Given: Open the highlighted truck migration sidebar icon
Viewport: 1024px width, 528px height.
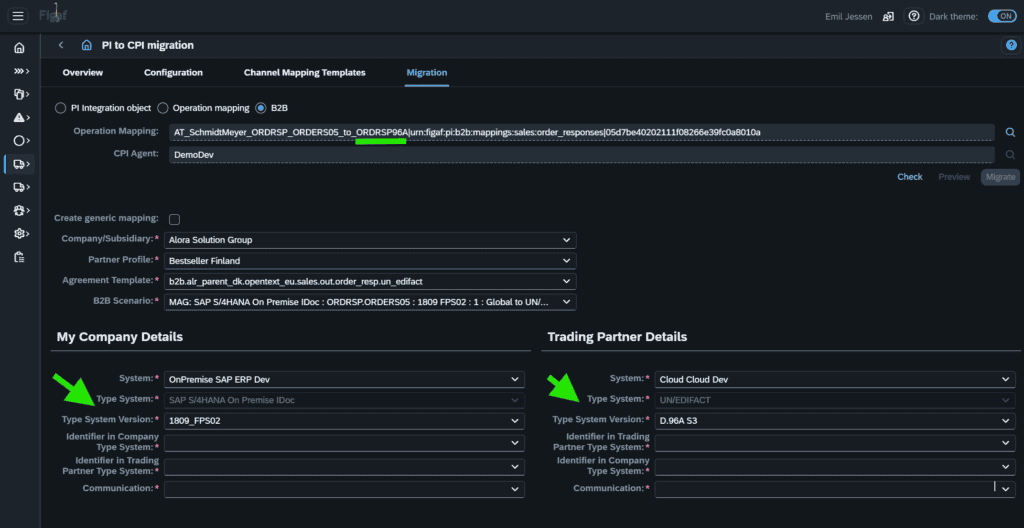Looking at the screenshot, I should point(21,164).
